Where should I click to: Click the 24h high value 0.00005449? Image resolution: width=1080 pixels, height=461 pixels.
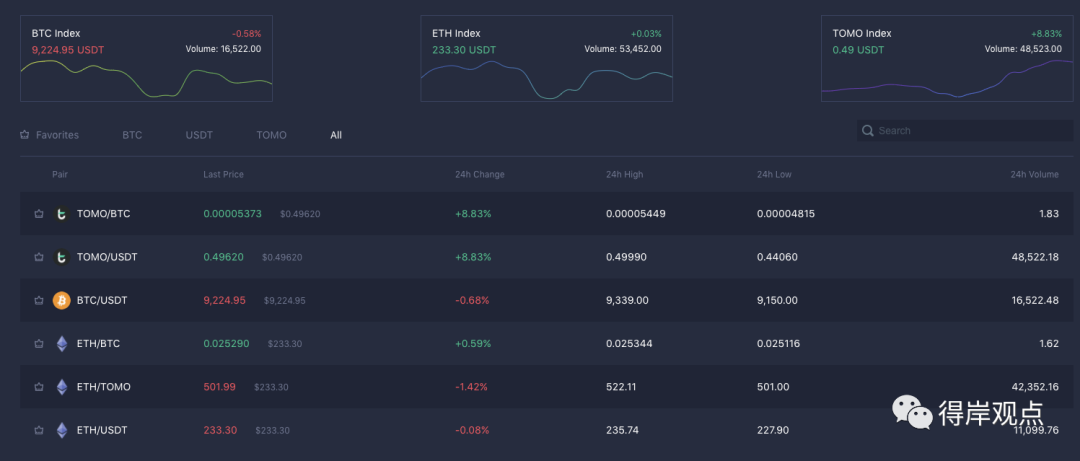coord(636,214)
